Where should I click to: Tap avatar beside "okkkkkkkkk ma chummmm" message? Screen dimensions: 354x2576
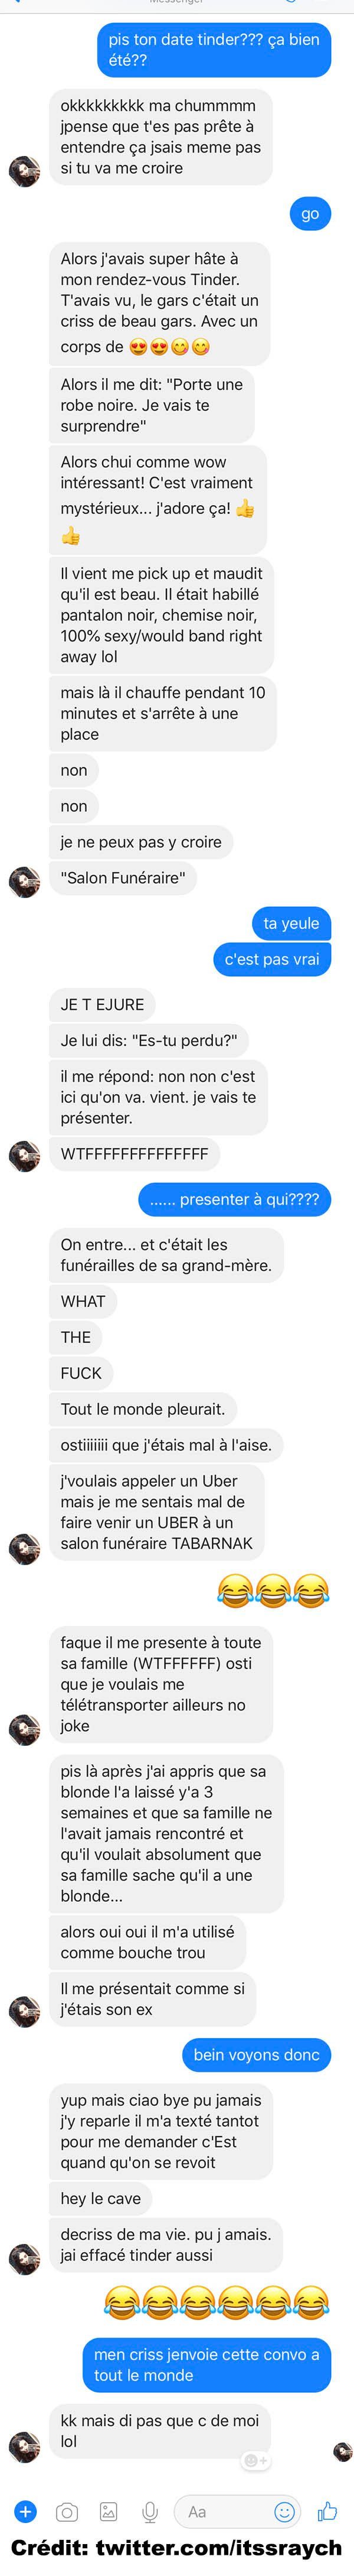click(x=24, y=170)
